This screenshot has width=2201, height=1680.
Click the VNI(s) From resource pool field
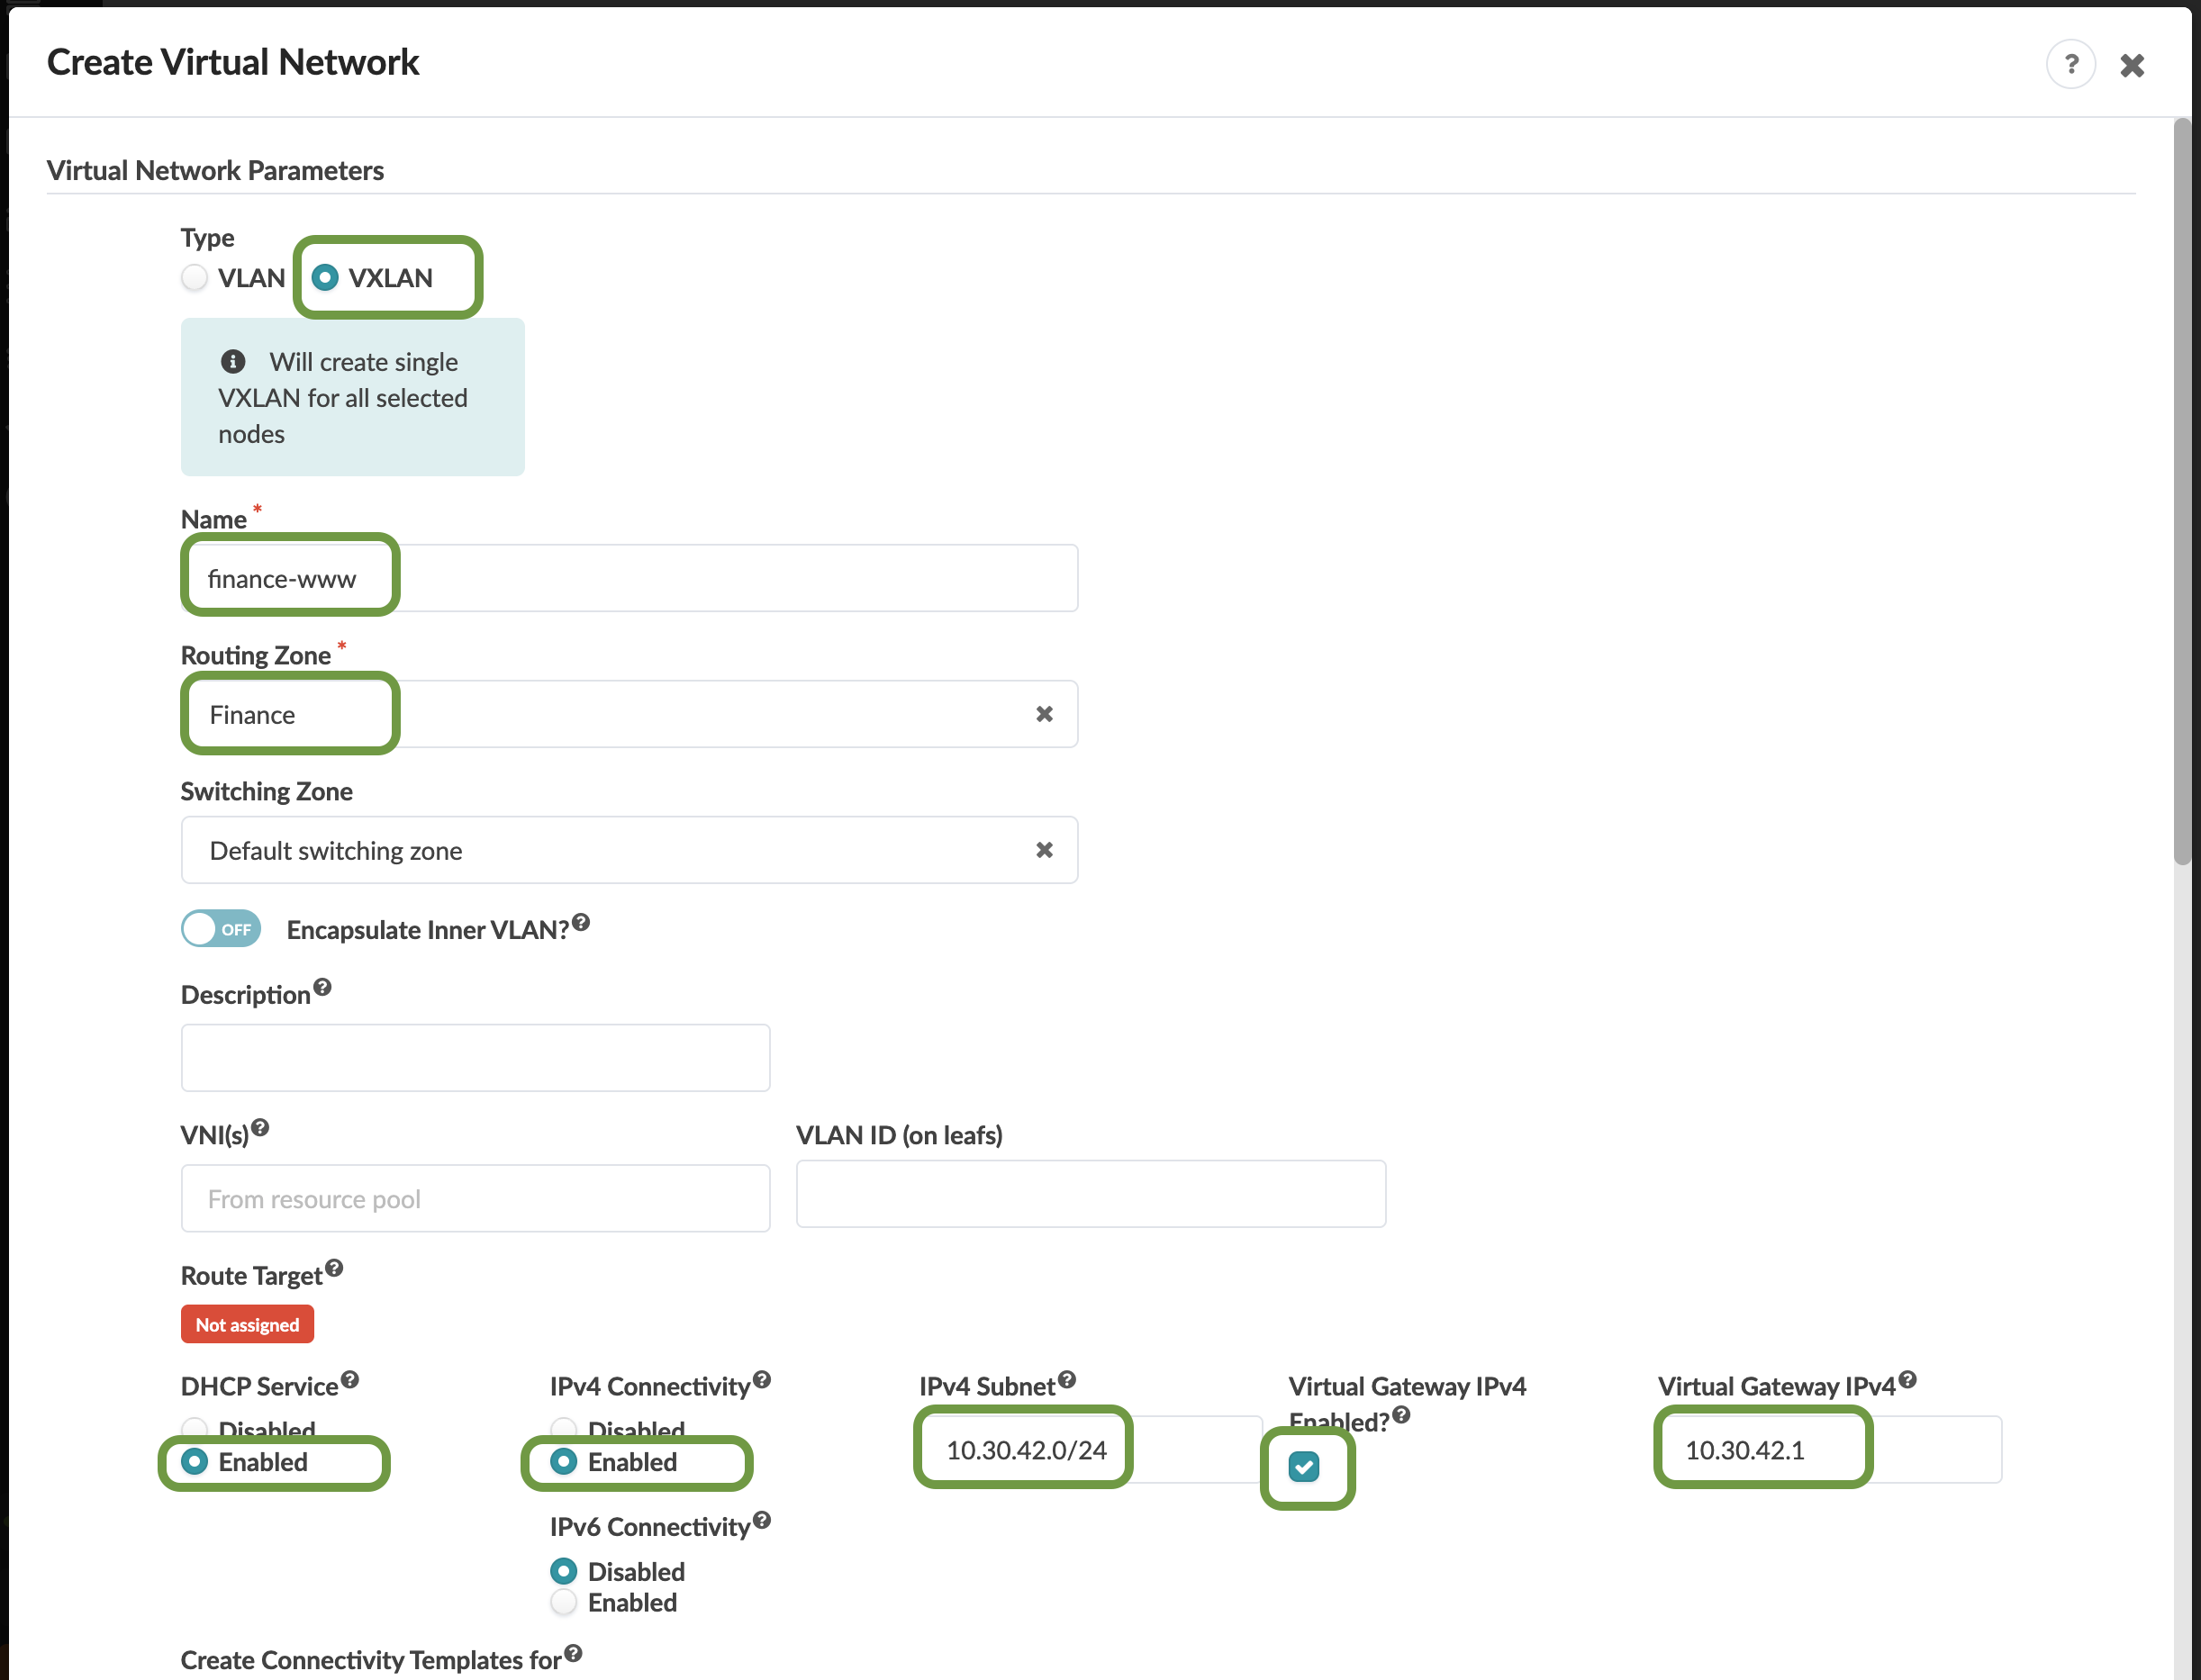[475, 1198]
